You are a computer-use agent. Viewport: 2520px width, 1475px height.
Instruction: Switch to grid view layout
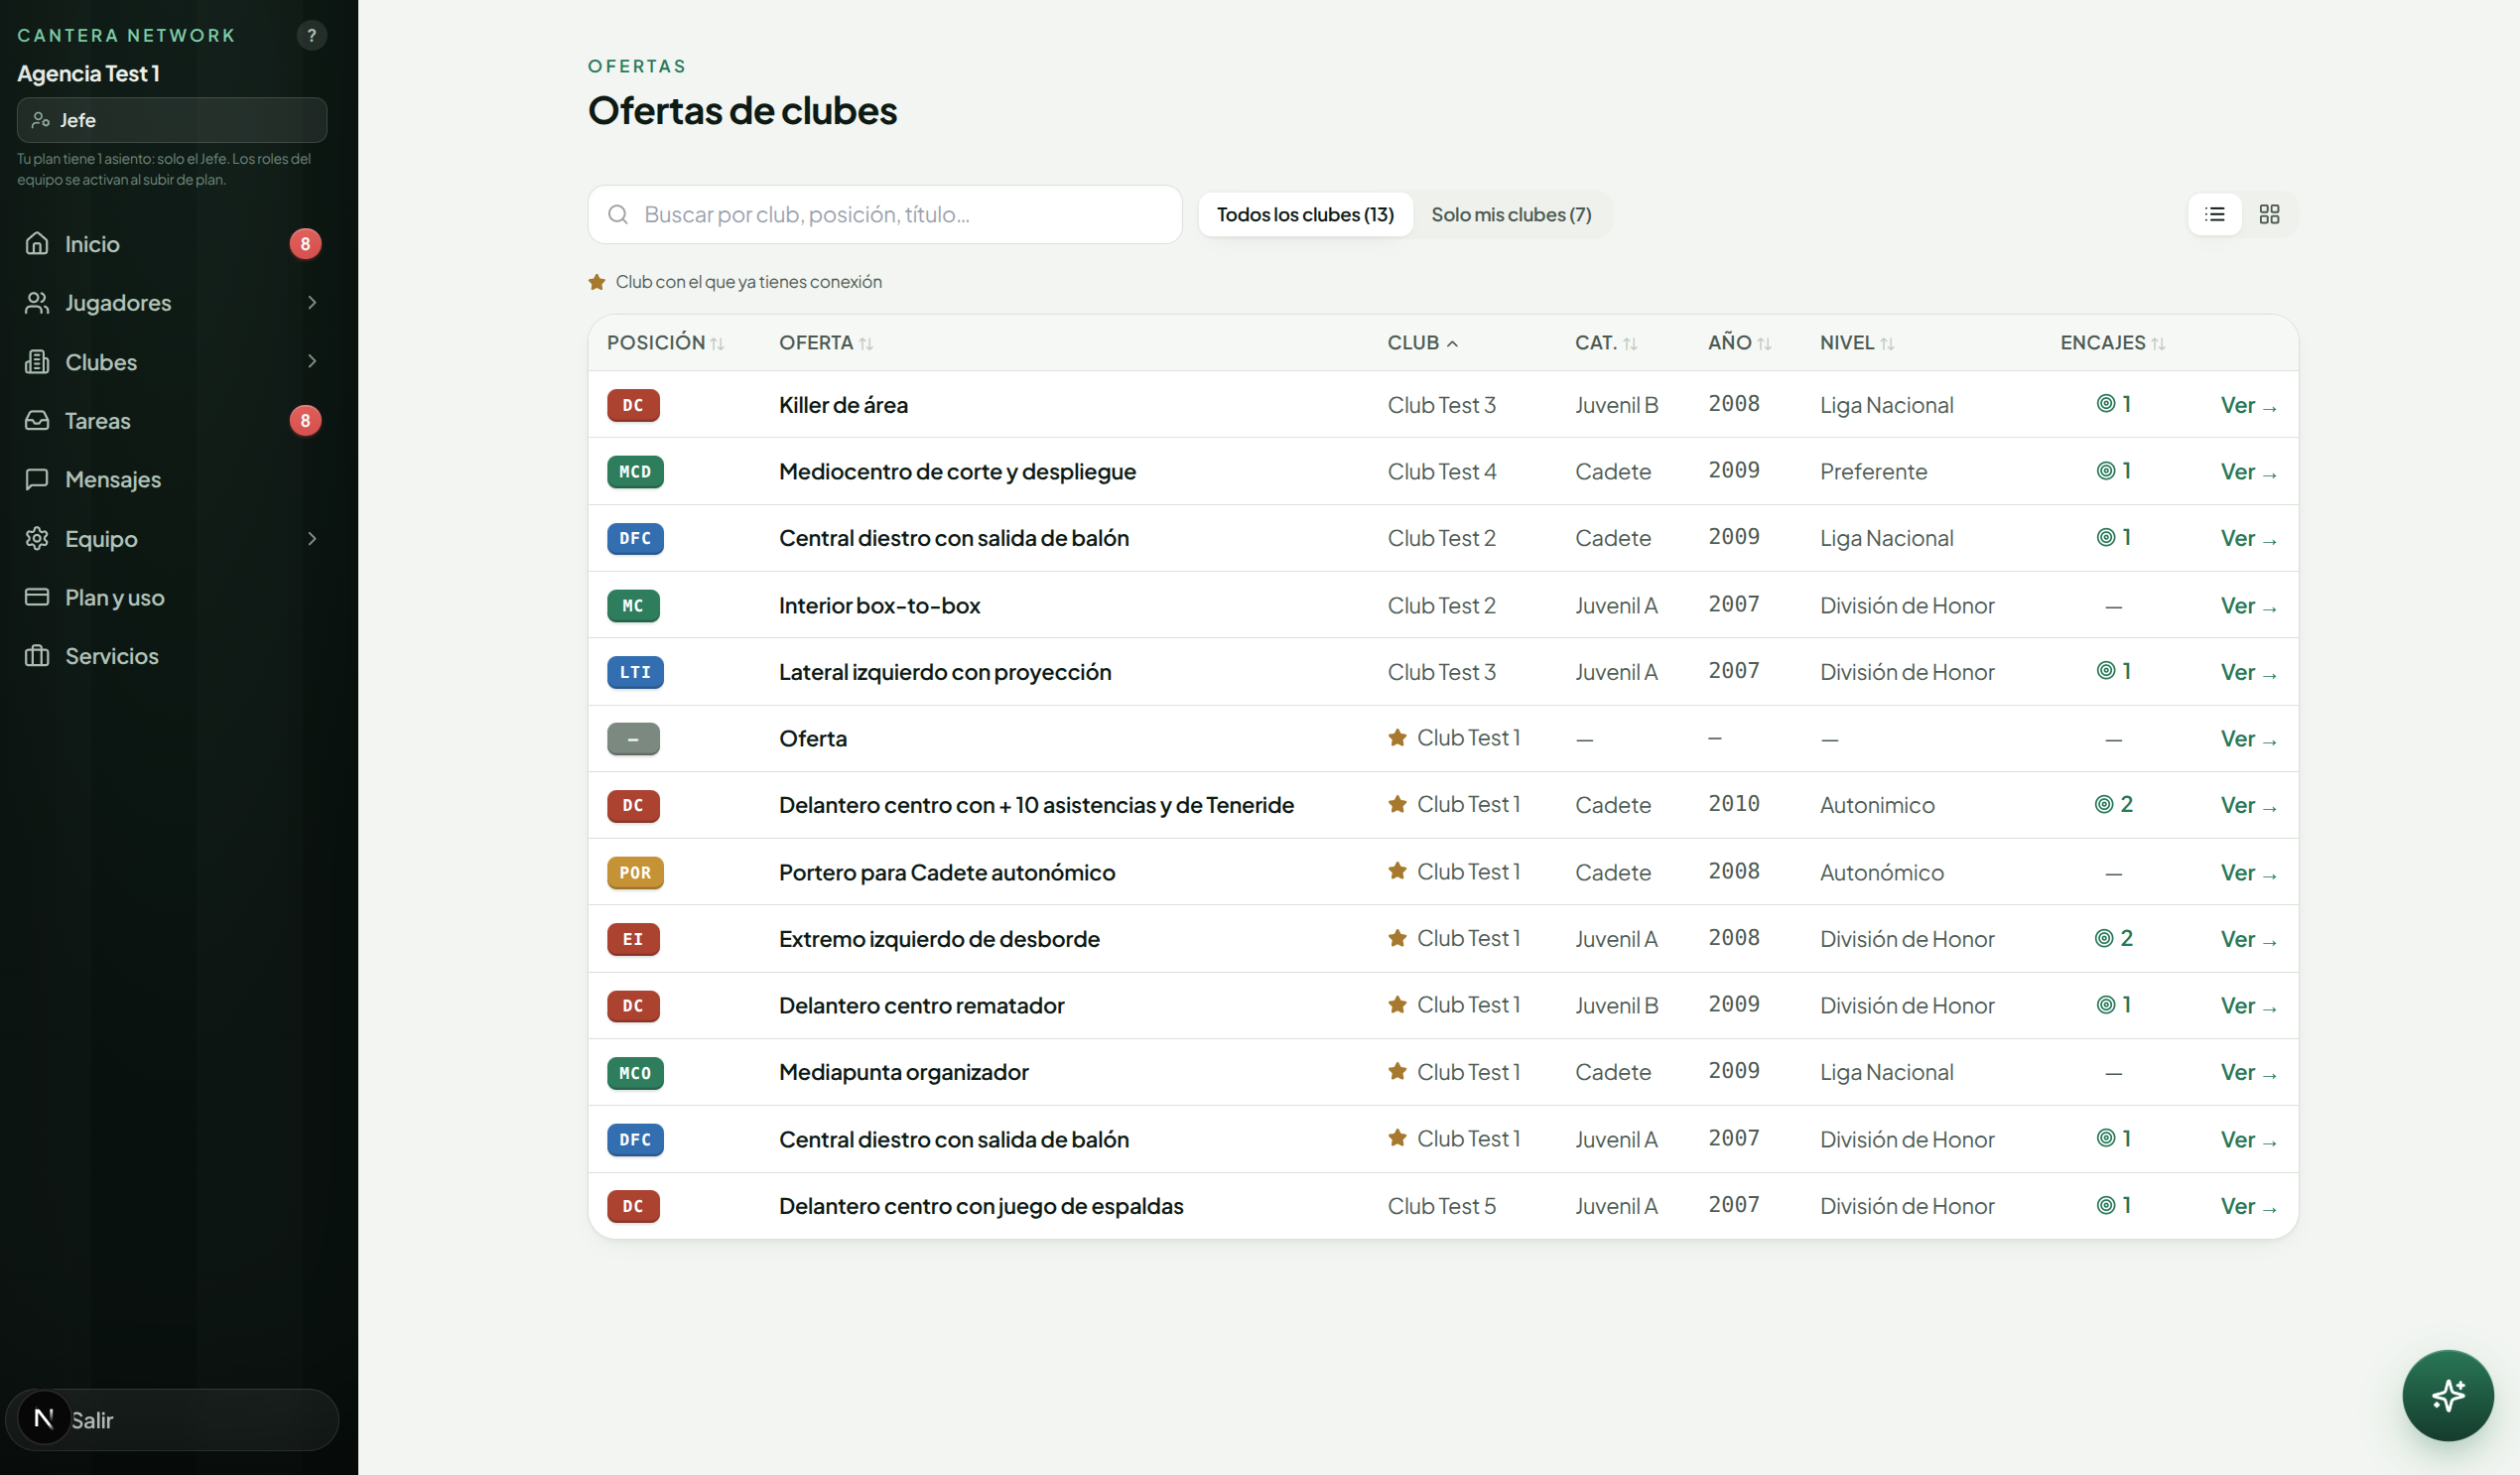[2269, 214]
